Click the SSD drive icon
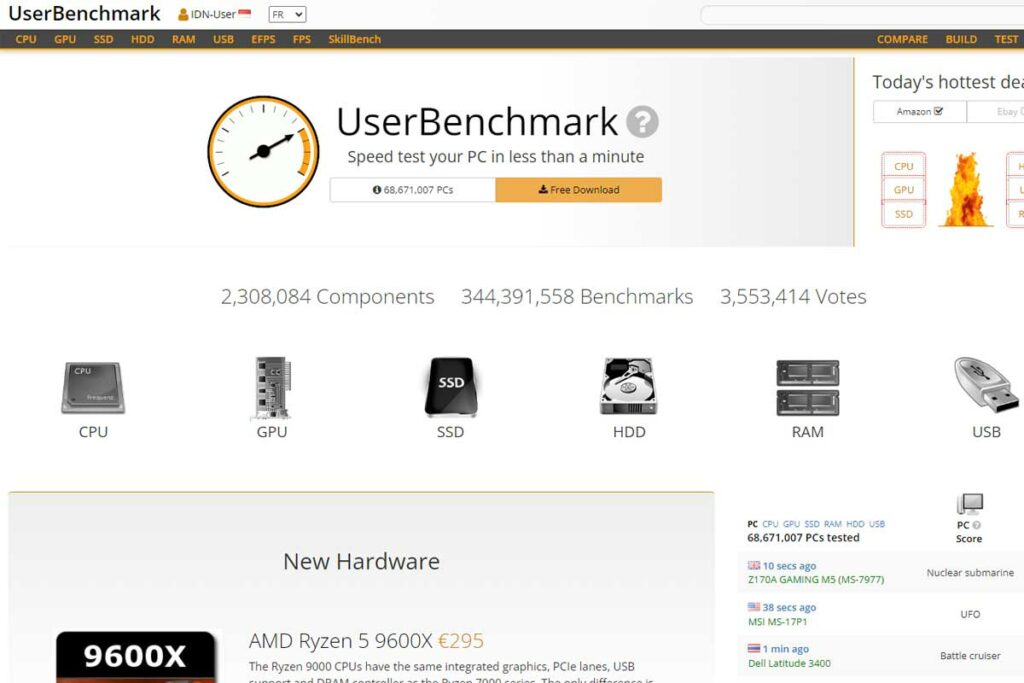The width and height of the screenshot is (1024, 683). 449,385
